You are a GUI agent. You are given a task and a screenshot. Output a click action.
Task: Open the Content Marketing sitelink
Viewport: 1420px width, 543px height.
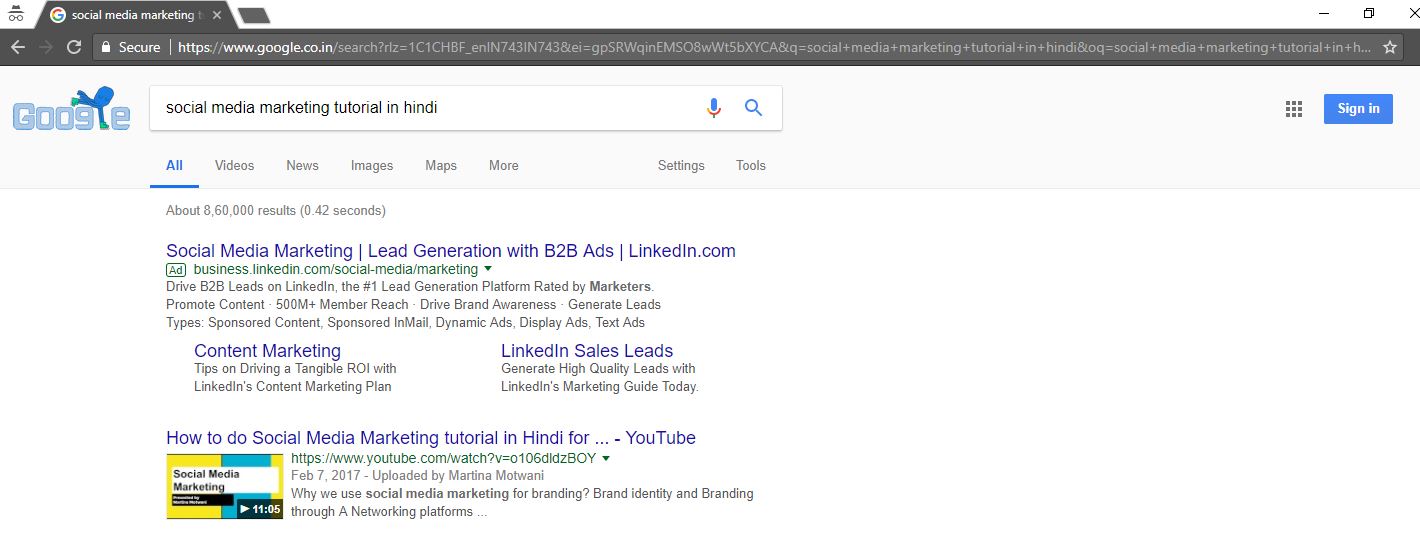point(267,351)
